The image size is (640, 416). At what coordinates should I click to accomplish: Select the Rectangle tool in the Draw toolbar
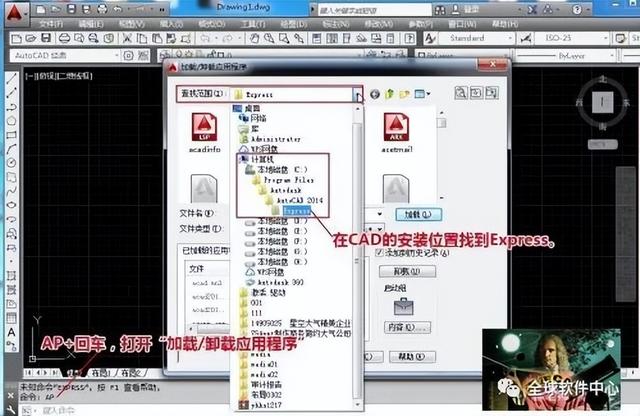coord(11,135)
